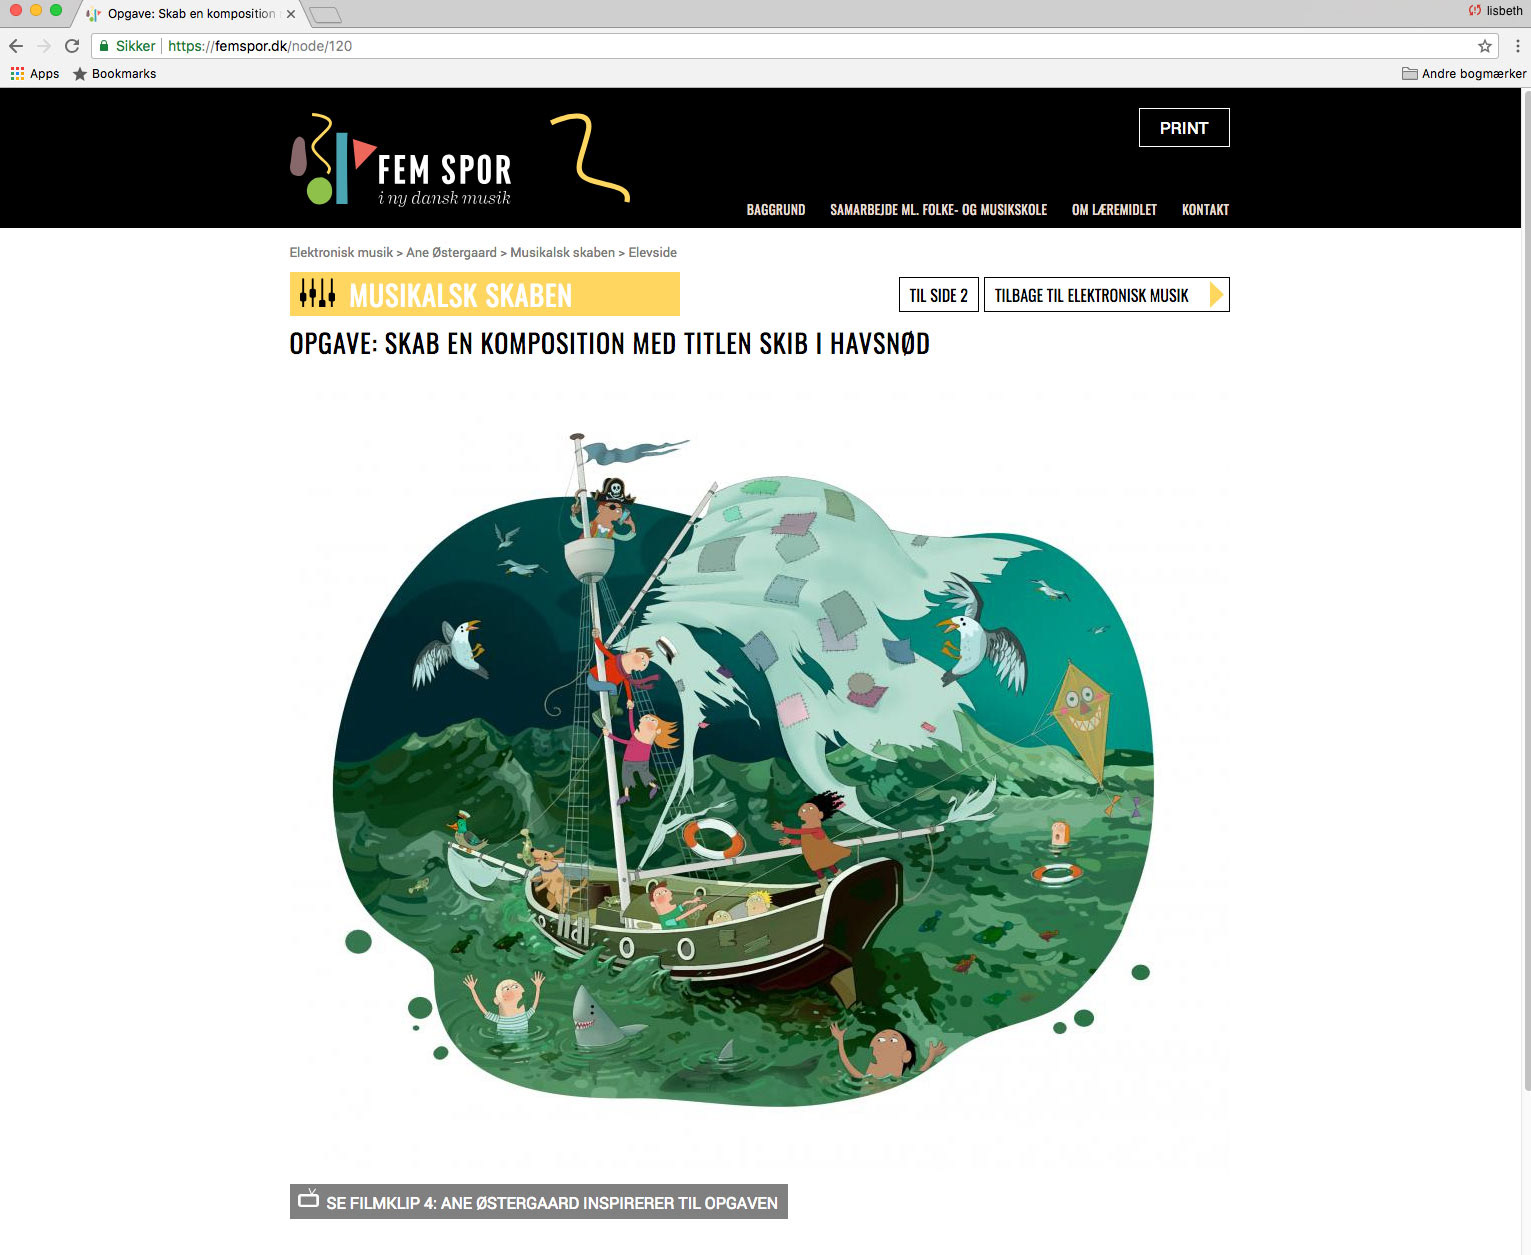Screen dimensions: 1531x1255
Task: Click the yellow arrow on Tilbage button
Action: click(x=1216, y=295)
